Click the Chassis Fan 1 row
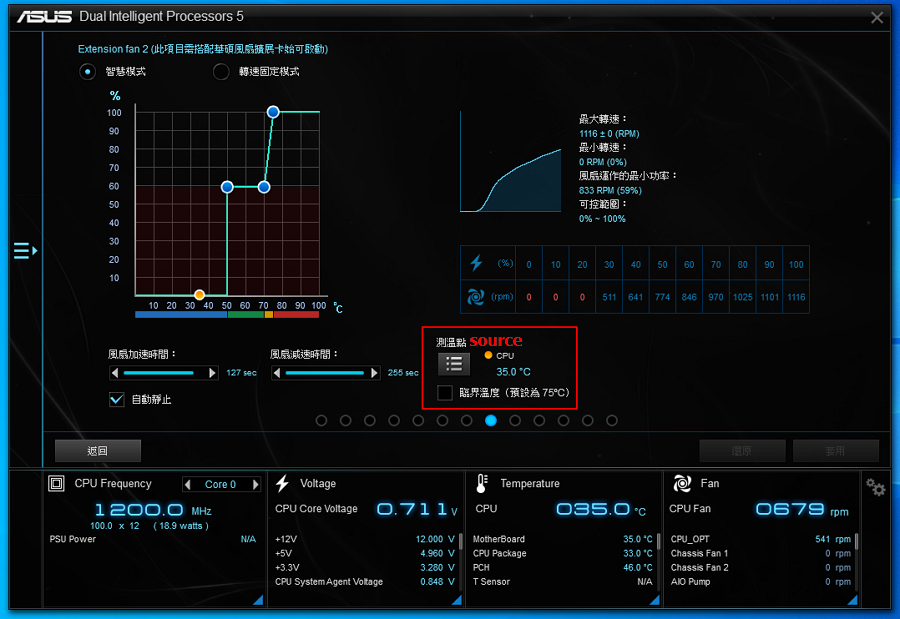900x619 pixels. point(761,554)
